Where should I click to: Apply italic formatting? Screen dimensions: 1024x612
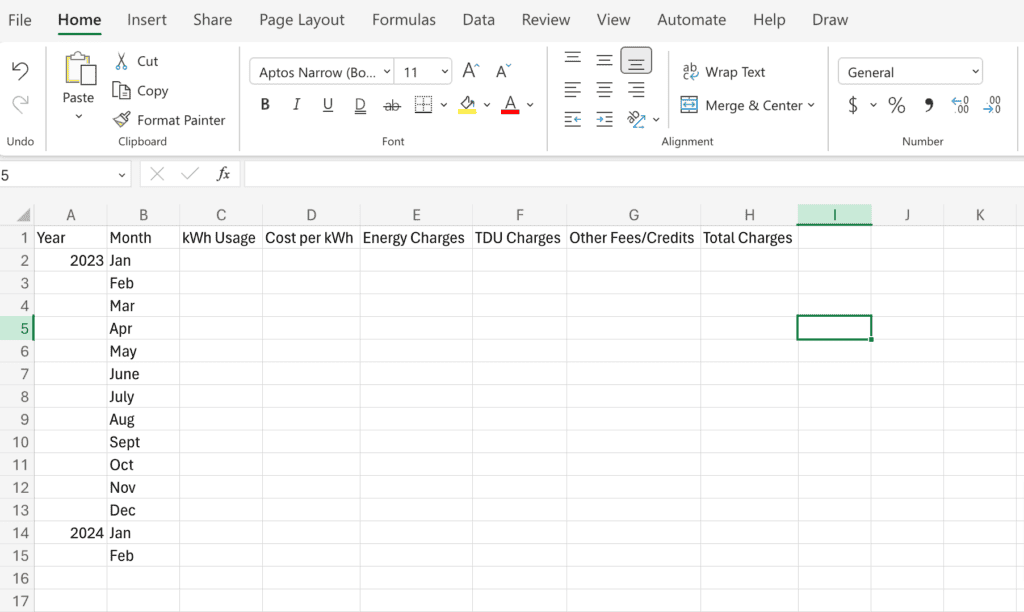(x=296, y=104)
